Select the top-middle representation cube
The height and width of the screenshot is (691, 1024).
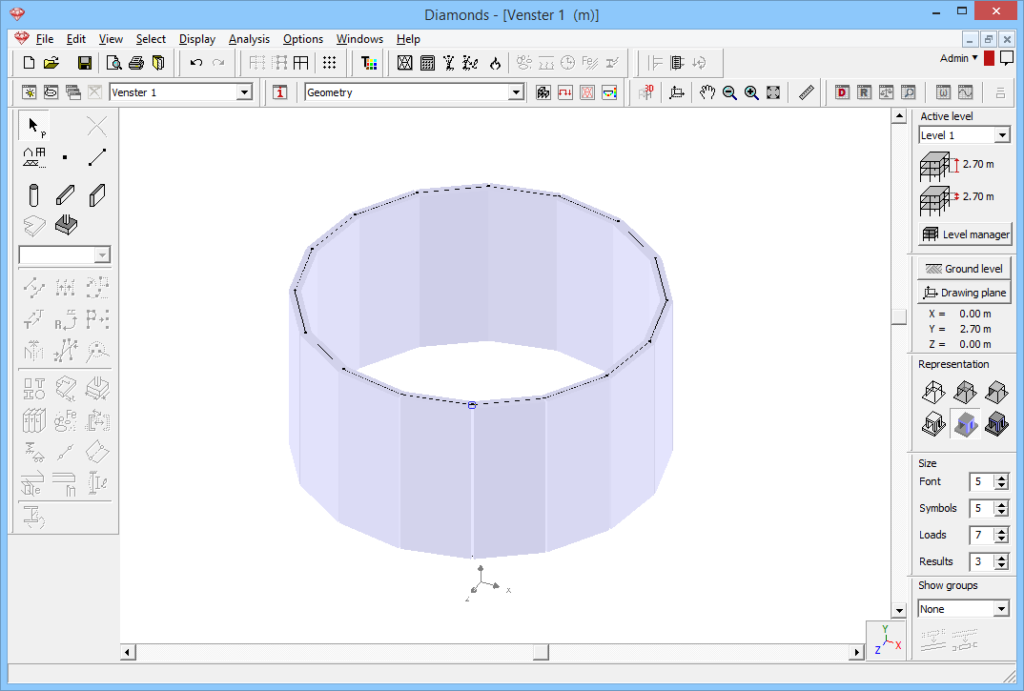coord(965,392)
